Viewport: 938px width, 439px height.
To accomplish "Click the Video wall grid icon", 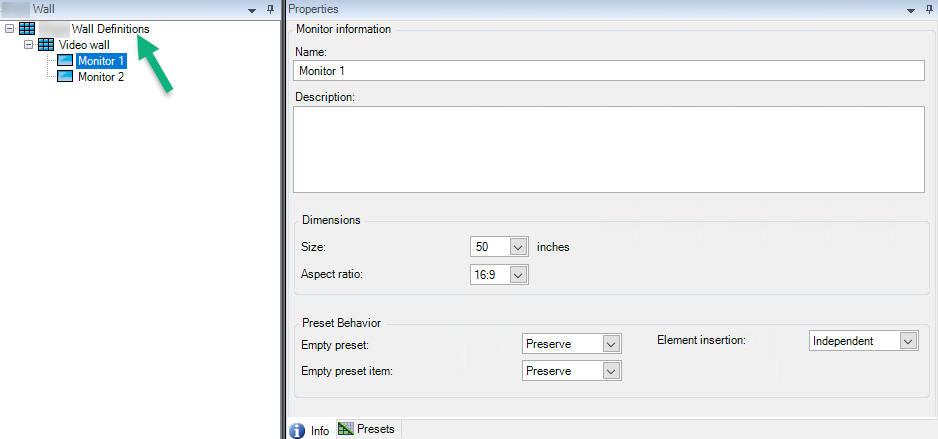I will (45, 45).
